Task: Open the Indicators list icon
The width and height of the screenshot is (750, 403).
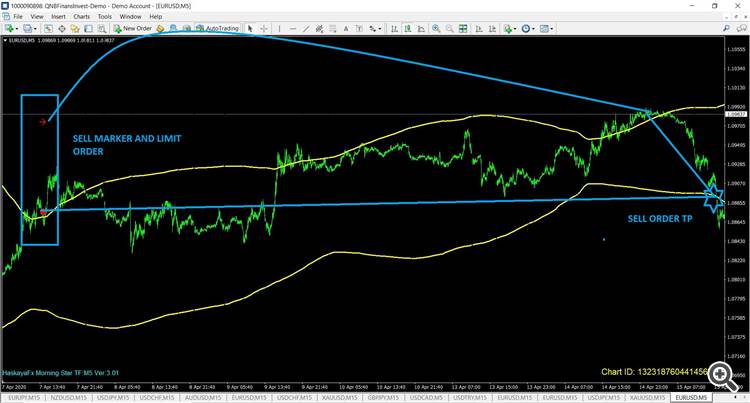Action: point(507,29)
